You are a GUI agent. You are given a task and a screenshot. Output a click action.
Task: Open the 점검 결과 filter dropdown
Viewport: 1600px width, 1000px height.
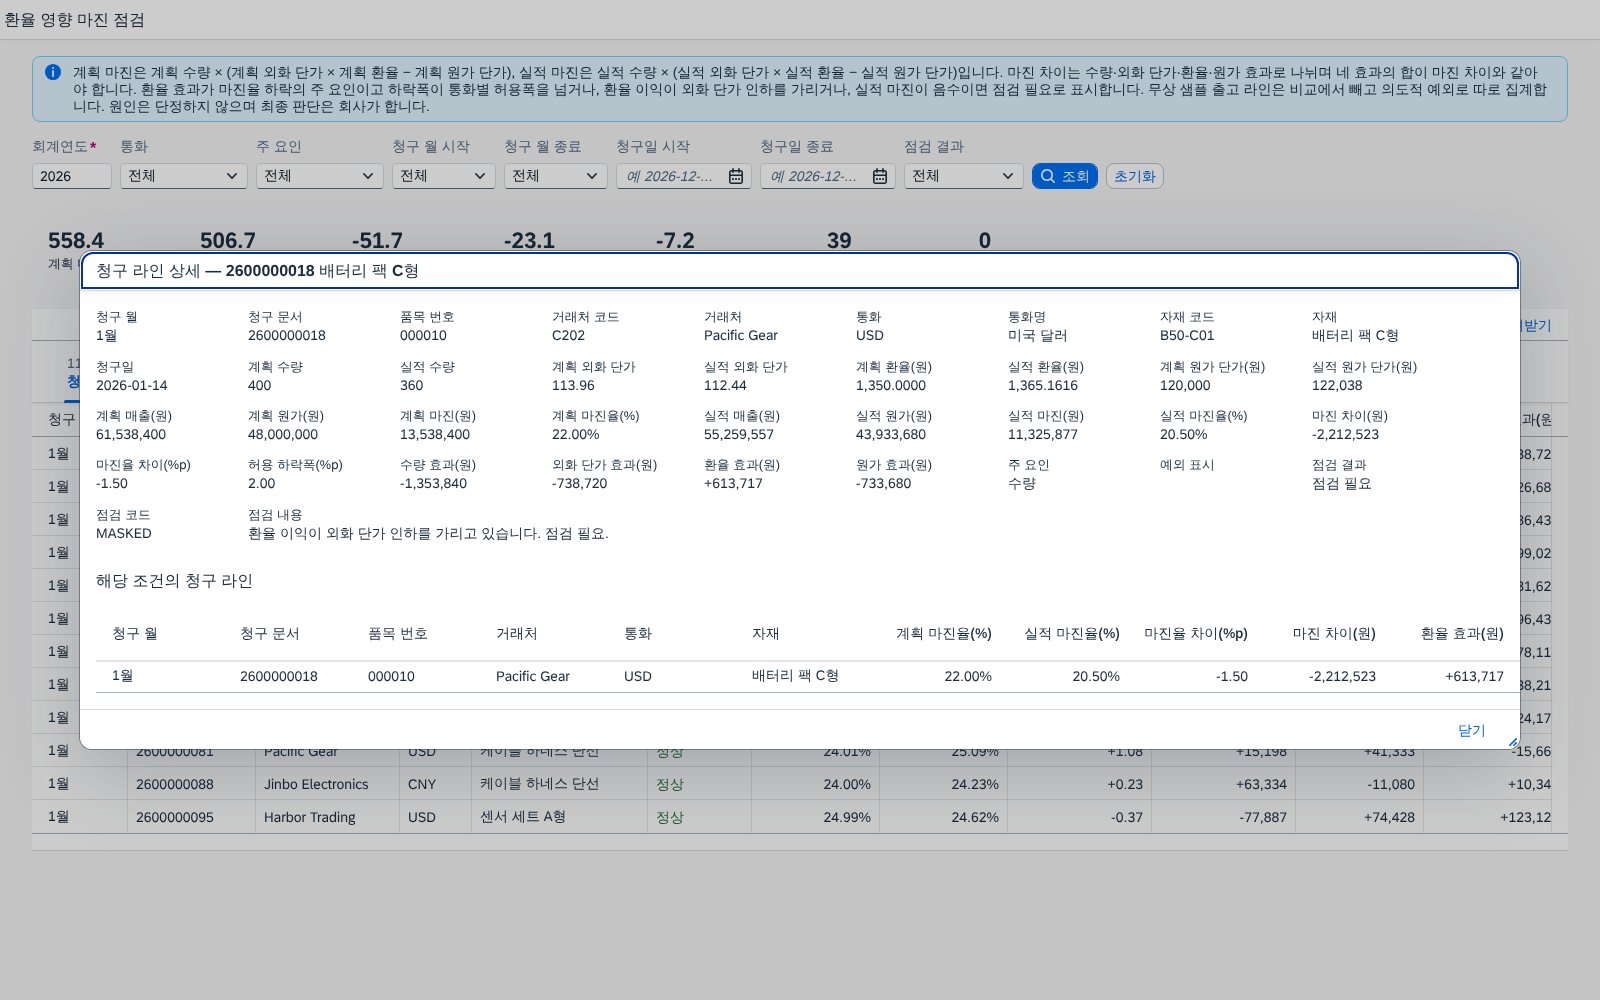pos(964,176)
